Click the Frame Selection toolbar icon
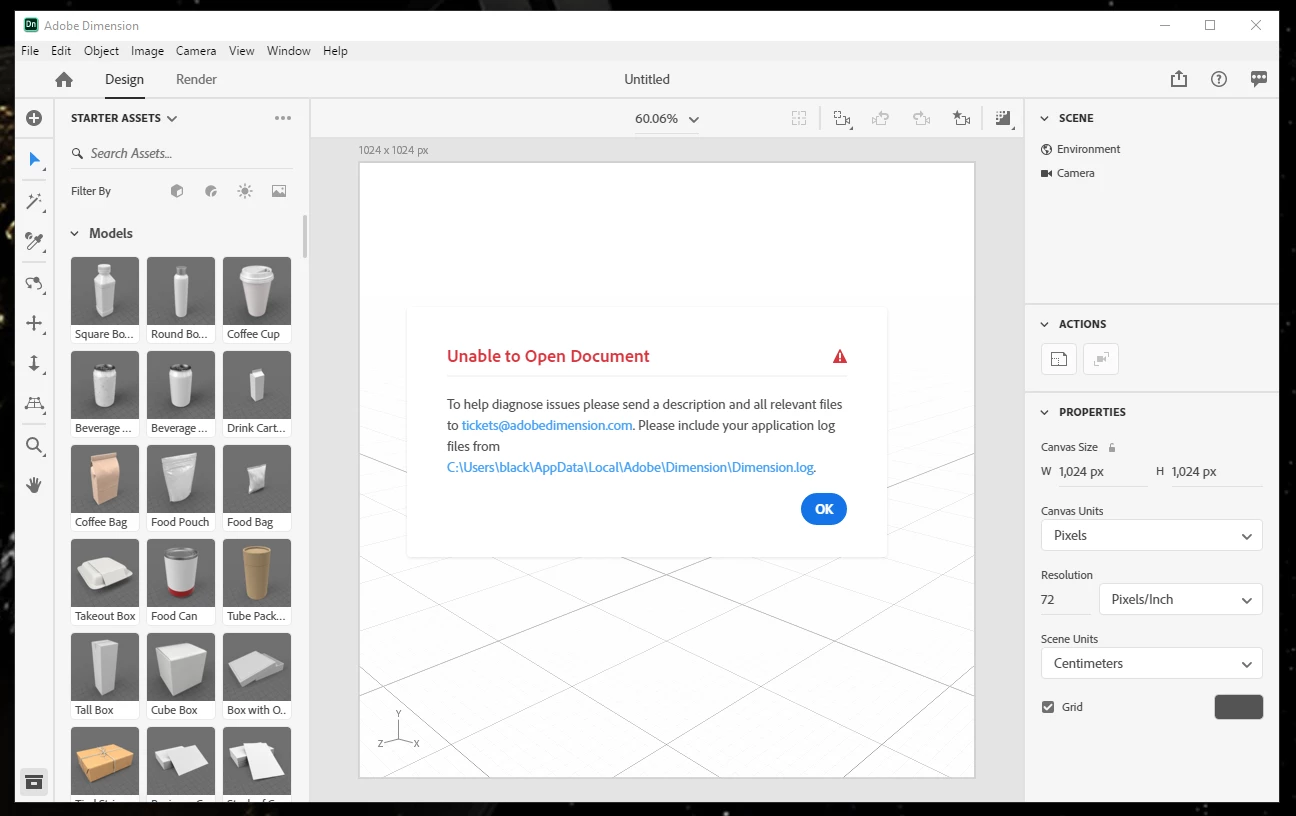 [x=841, y=119]
